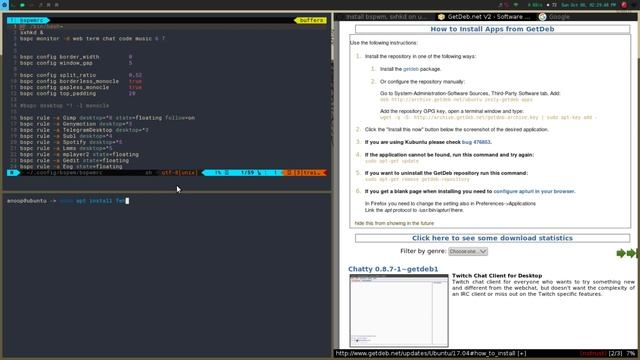Click the 'bspc config window_gap' line
The width and height of the screenshot is (640, 360).
click(x=76, y=63)
